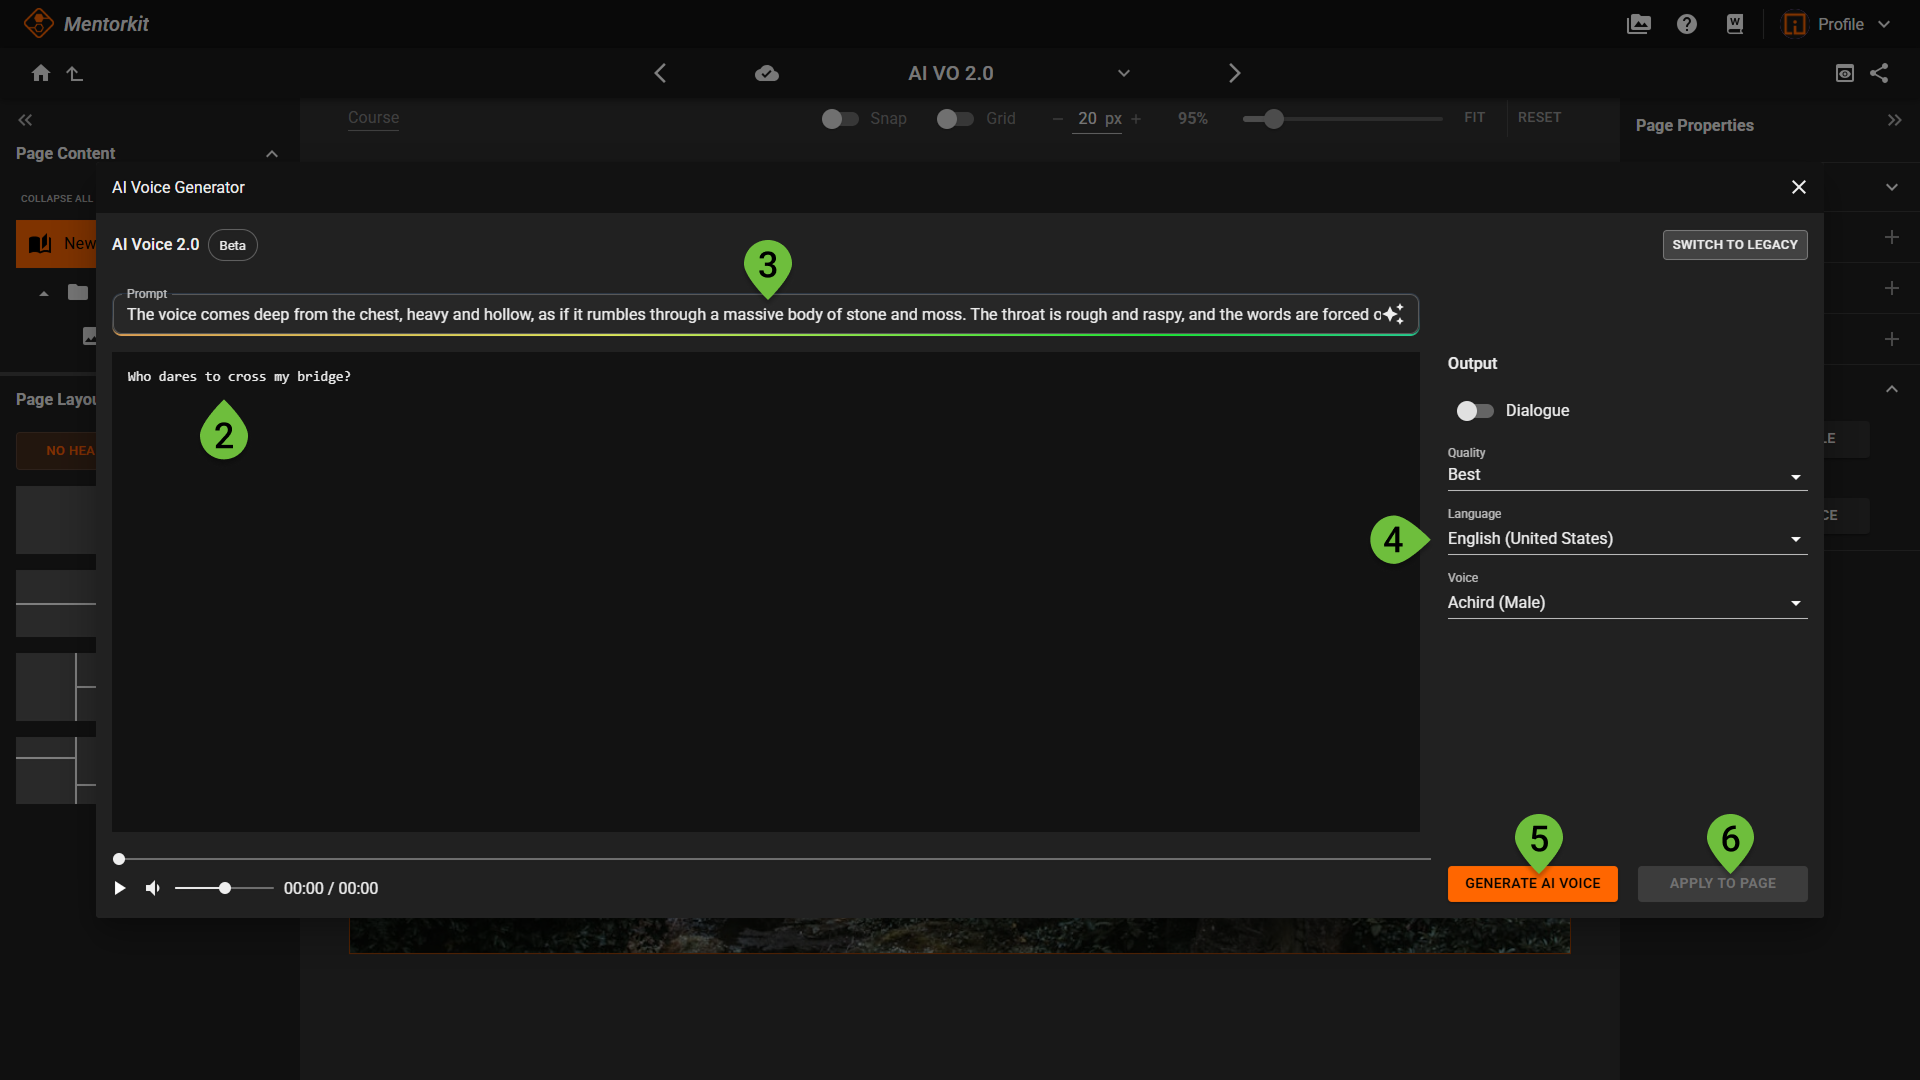Enable the Snap toggle
This screenshot has width=1920, height=1080.
point(840,119)
